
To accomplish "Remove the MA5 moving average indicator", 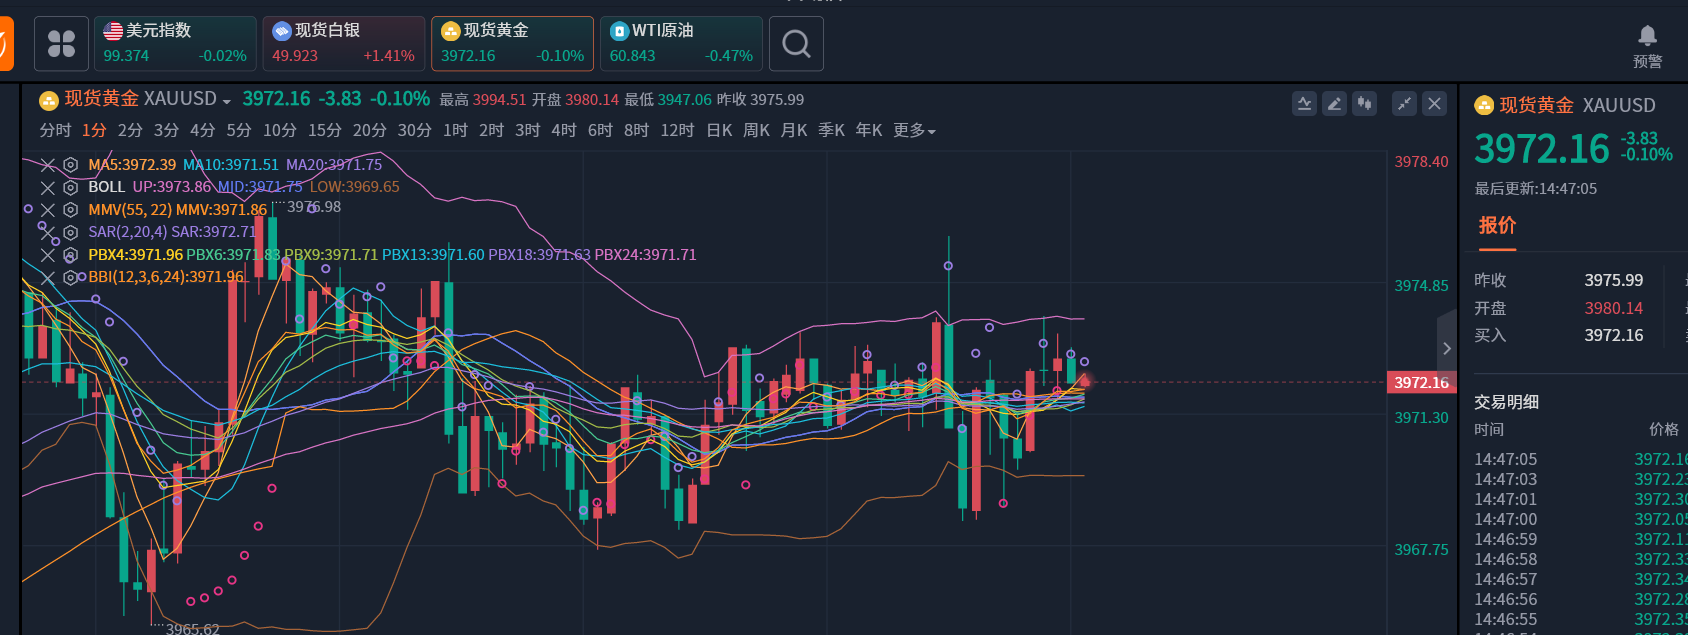I will pyautogui.click(x=47, y=165).
